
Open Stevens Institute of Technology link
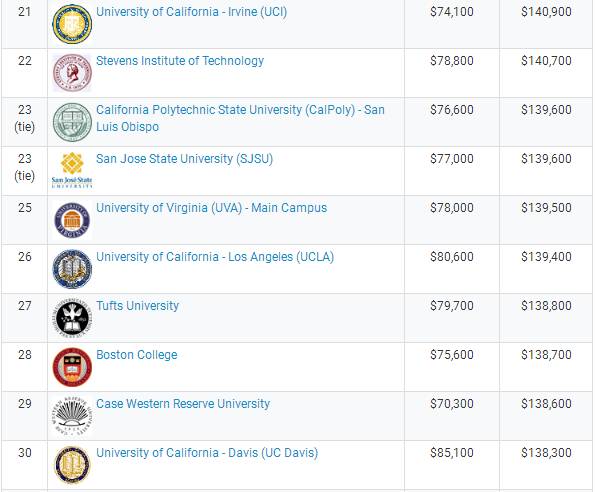point(180,61)
